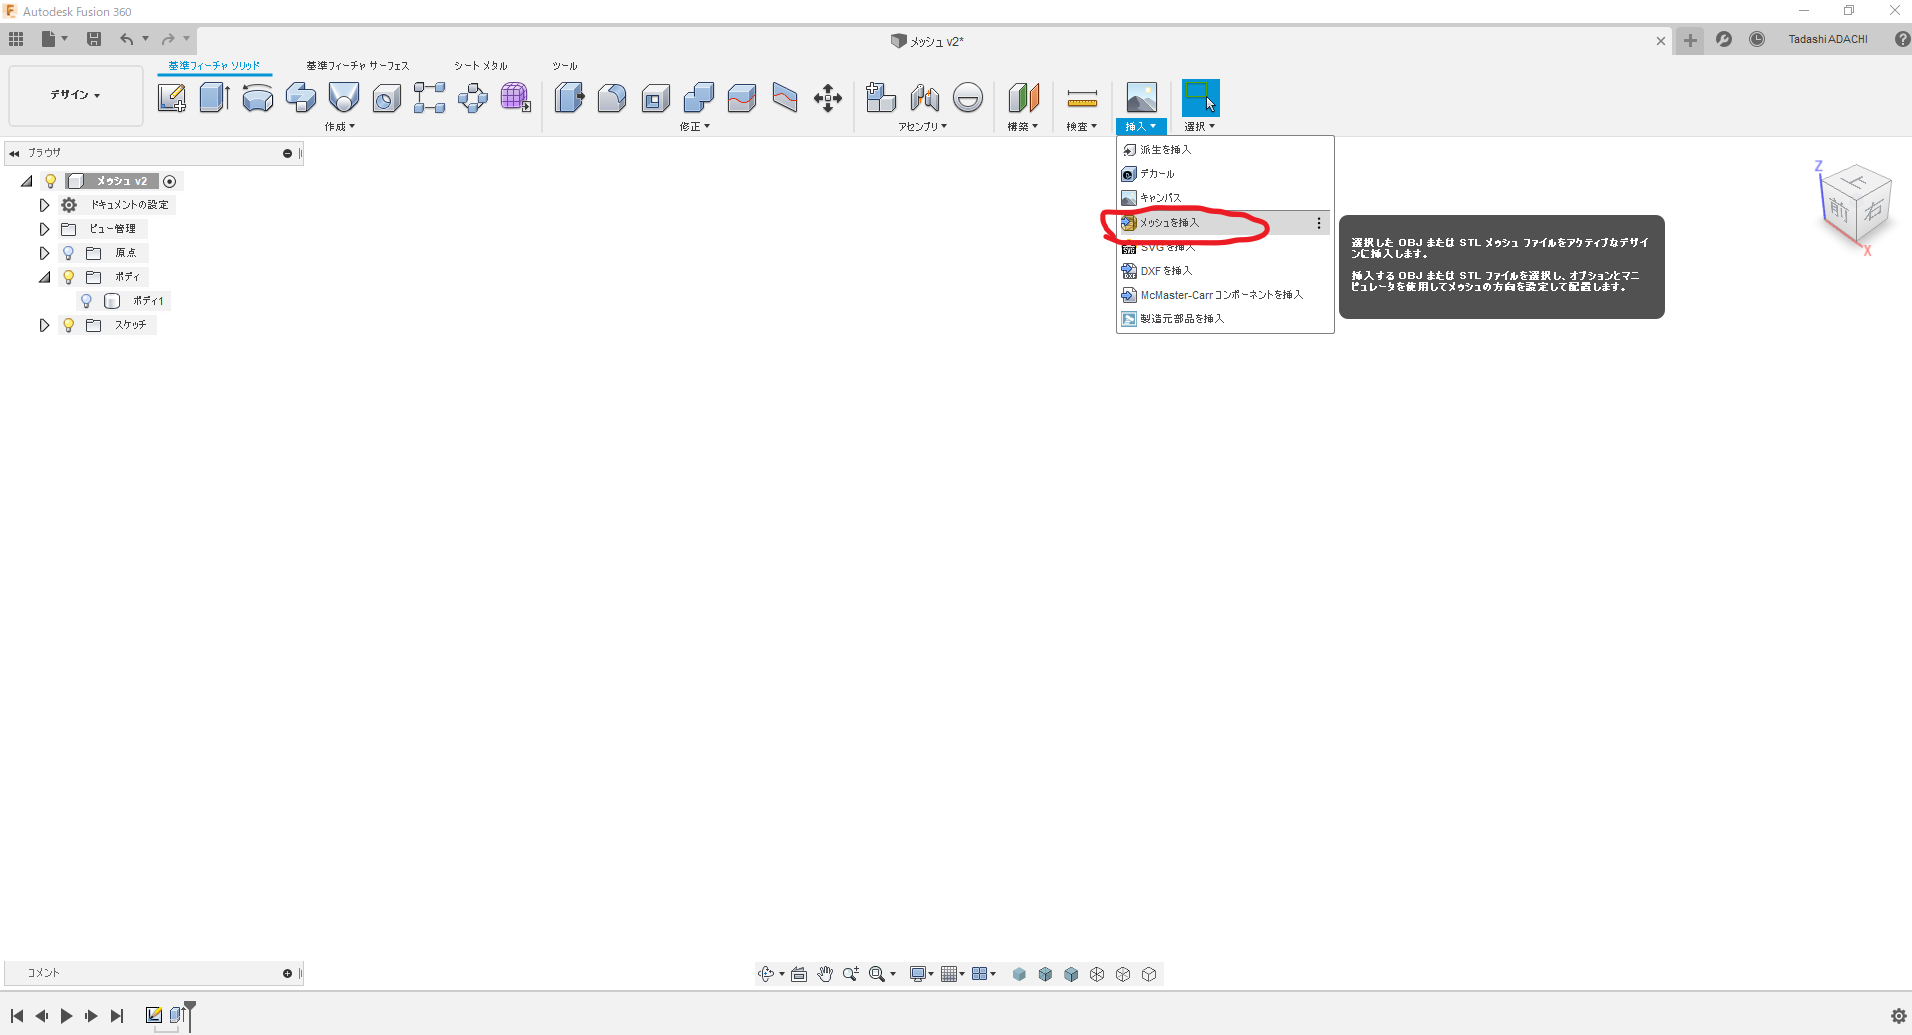Image resolution: width=1912 pixels, height=1035 pixels.
Task: Select the Move/Copy arrows icon
Action: (828, 98)
